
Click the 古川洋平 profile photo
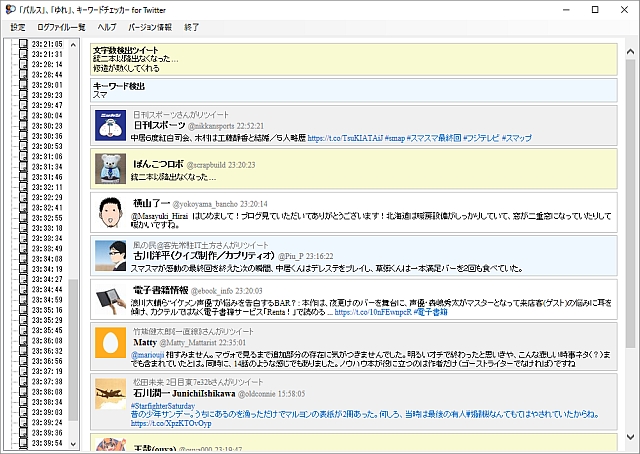(x=110, y=256)
